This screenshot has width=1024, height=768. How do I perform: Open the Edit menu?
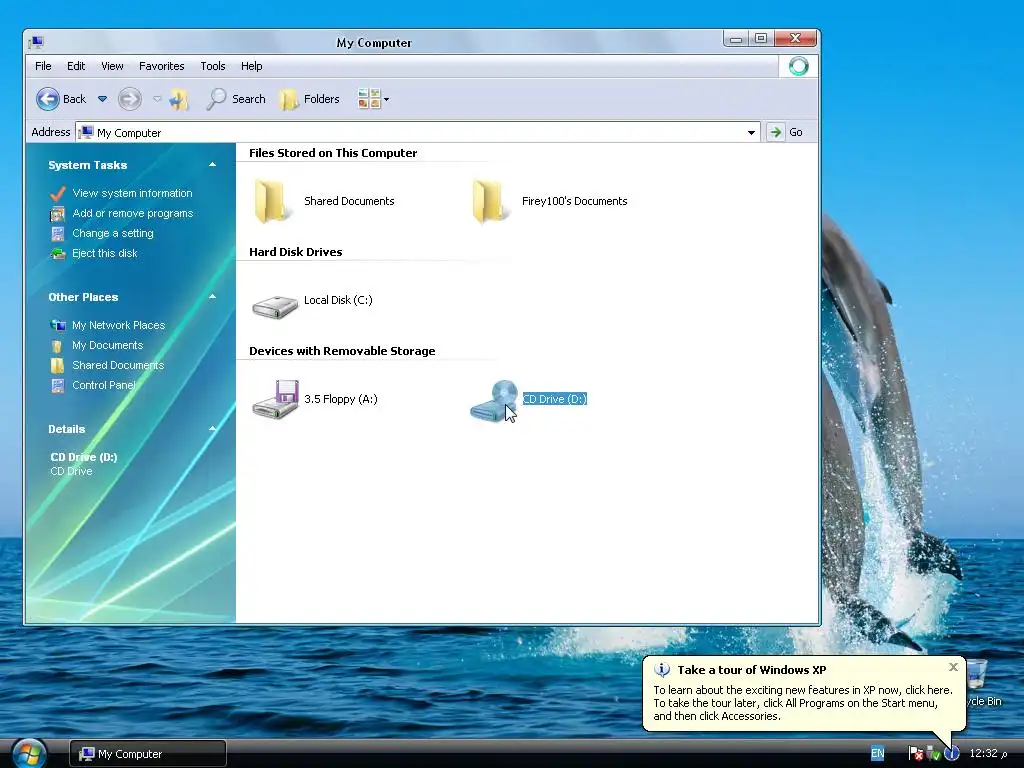pyautogui.click(x=76, y=66)
